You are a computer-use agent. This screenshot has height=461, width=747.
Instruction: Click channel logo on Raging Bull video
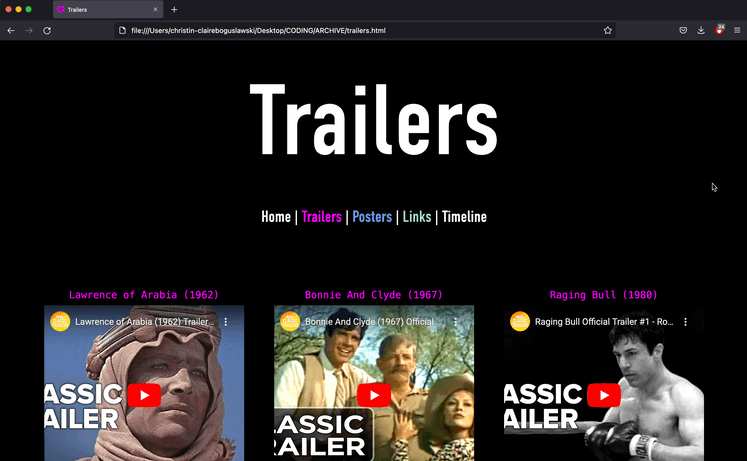(x=520, y=321)
